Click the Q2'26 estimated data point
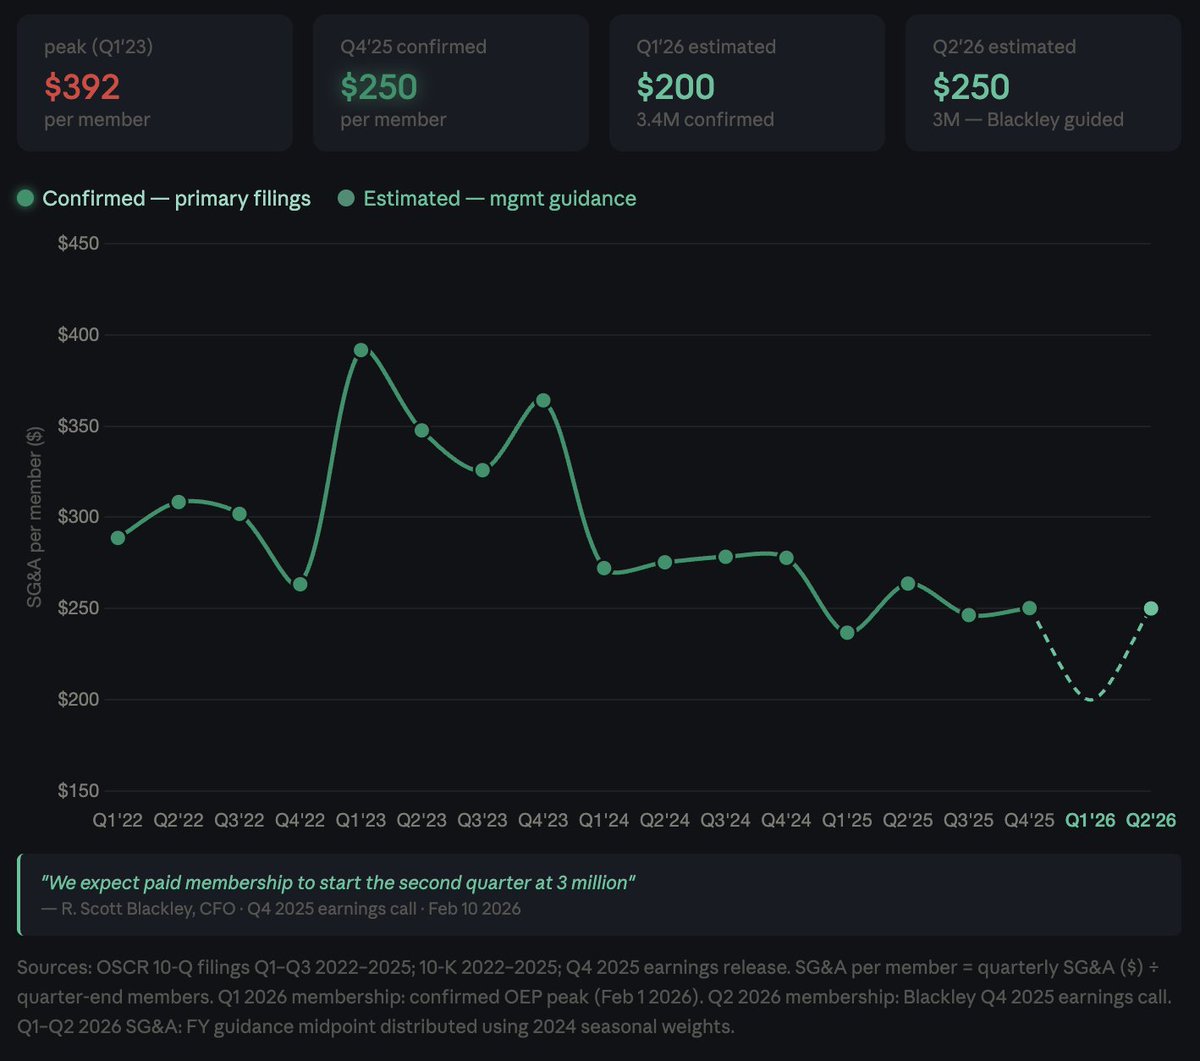The height and width of the screenshot is (1061, 1200). coord(1151,608)
